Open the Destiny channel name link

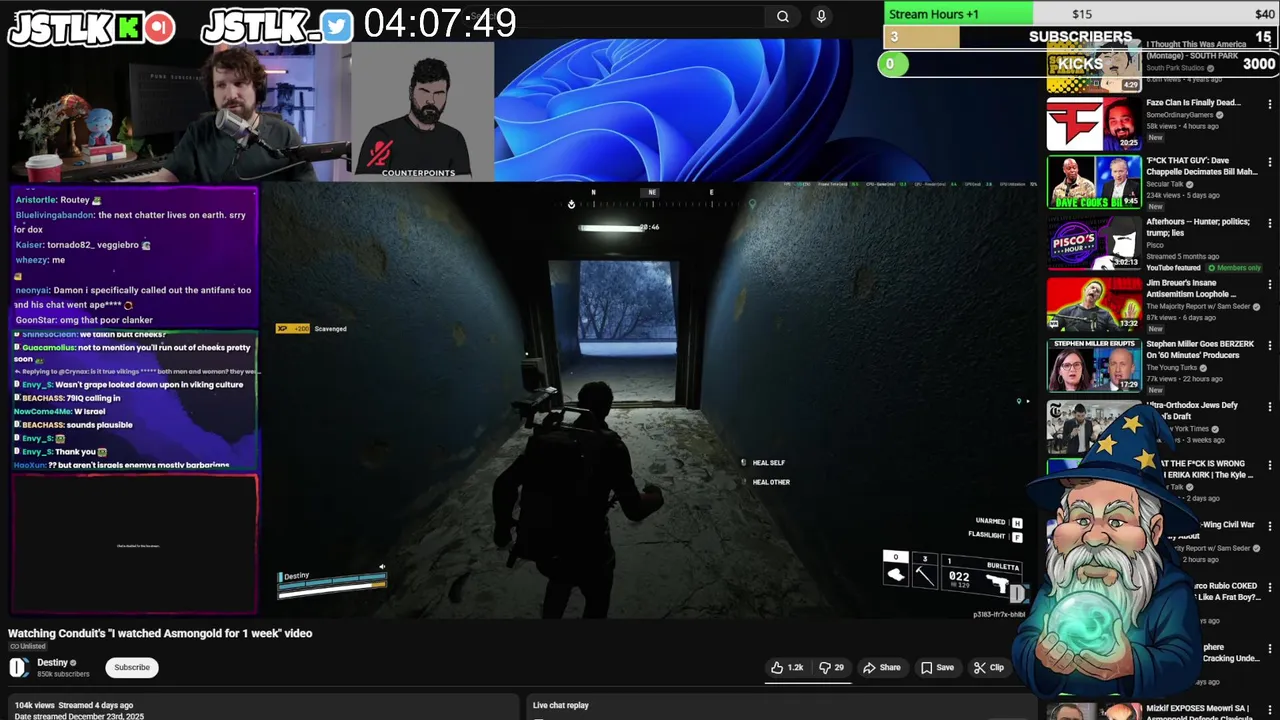point(52,662)
